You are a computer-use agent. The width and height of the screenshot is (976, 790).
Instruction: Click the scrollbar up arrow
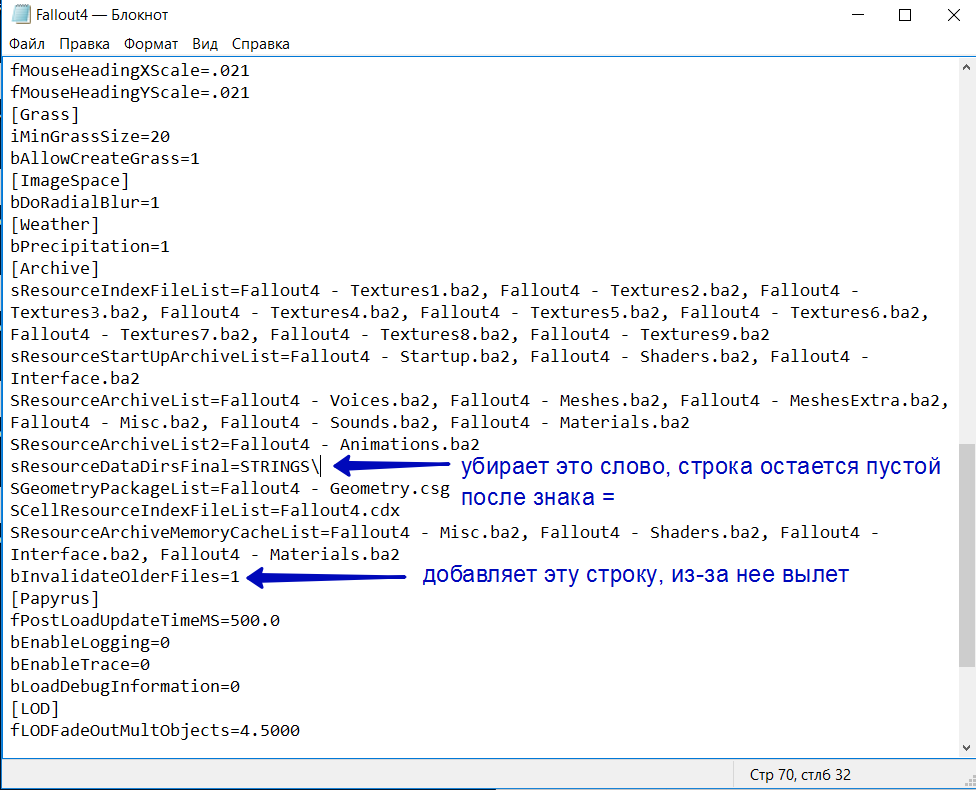[966, 67]
